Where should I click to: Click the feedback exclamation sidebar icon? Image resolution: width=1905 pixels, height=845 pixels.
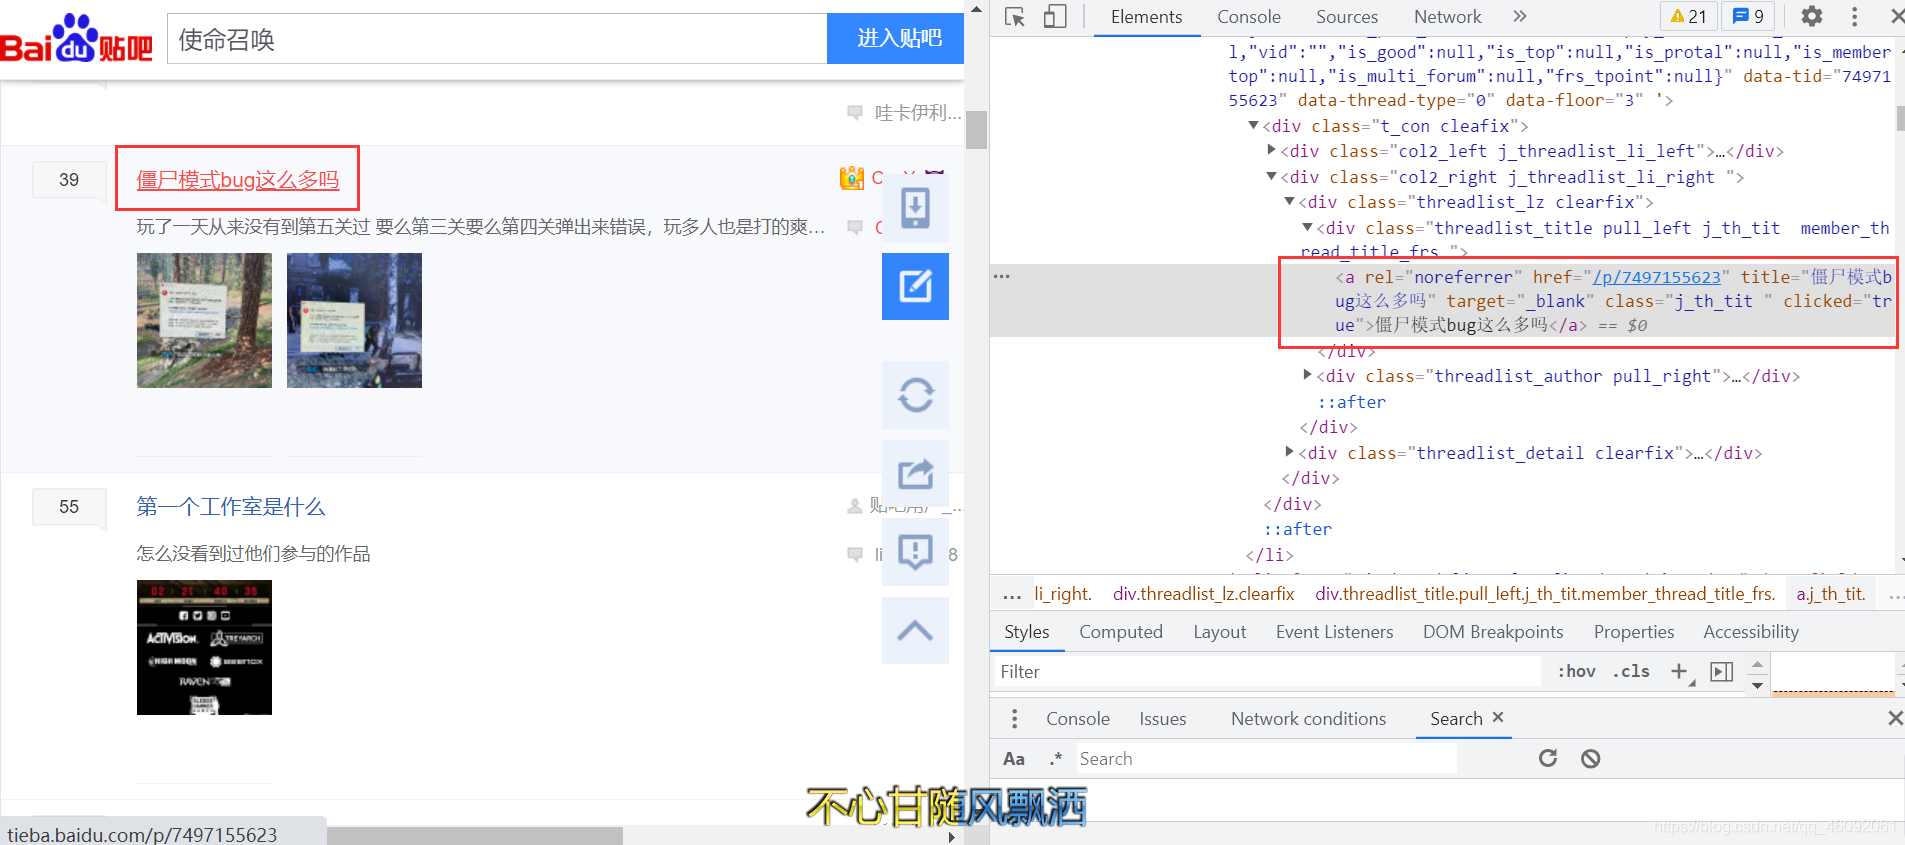coord(915,552)
